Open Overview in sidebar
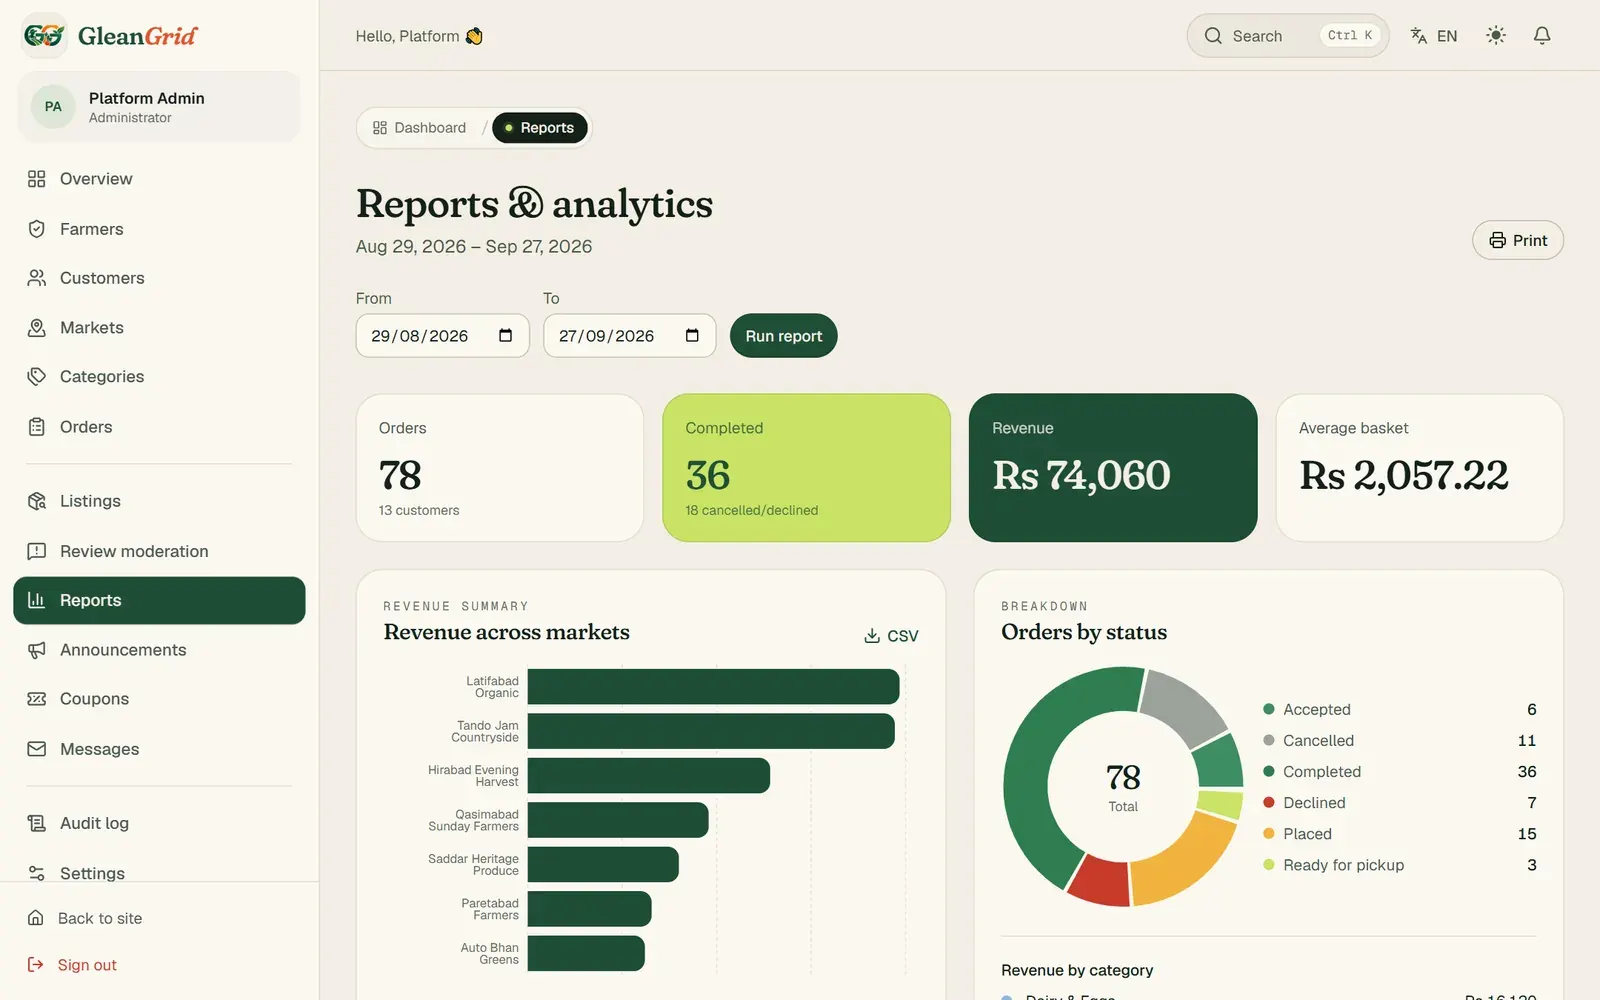The height and width of the screenshot is (1000, 1600). point(159,179)
